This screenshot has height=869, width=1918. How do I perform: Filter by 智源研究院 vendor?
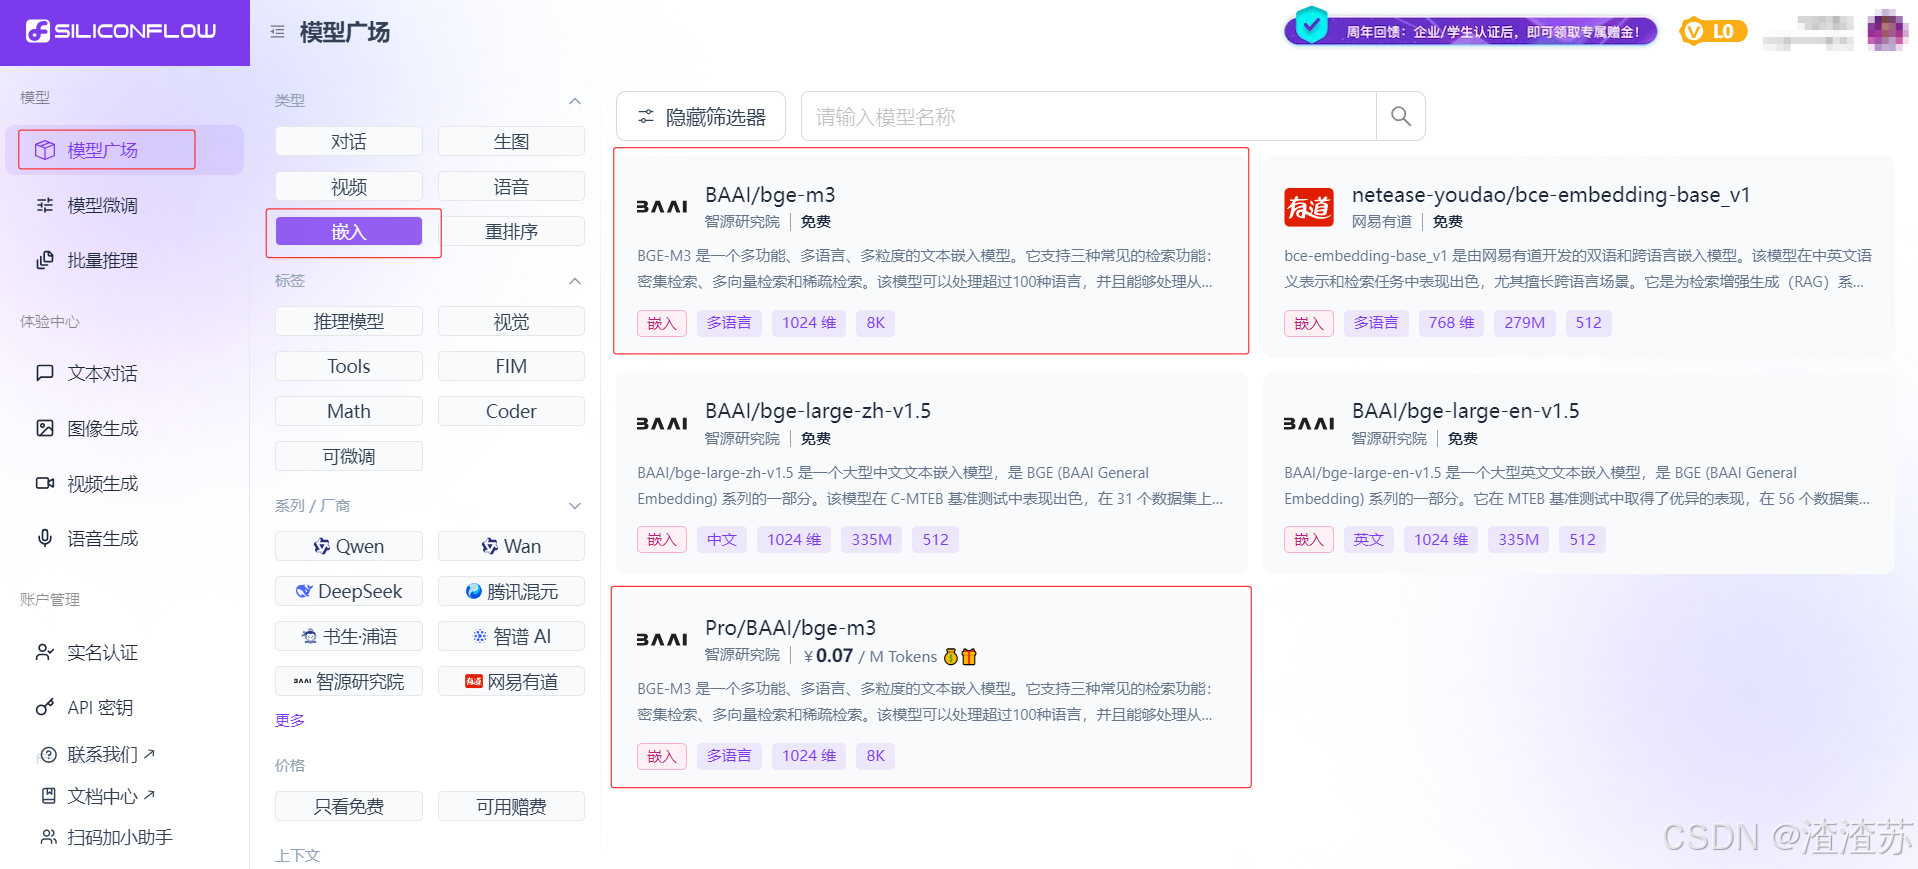click(349, 681)
